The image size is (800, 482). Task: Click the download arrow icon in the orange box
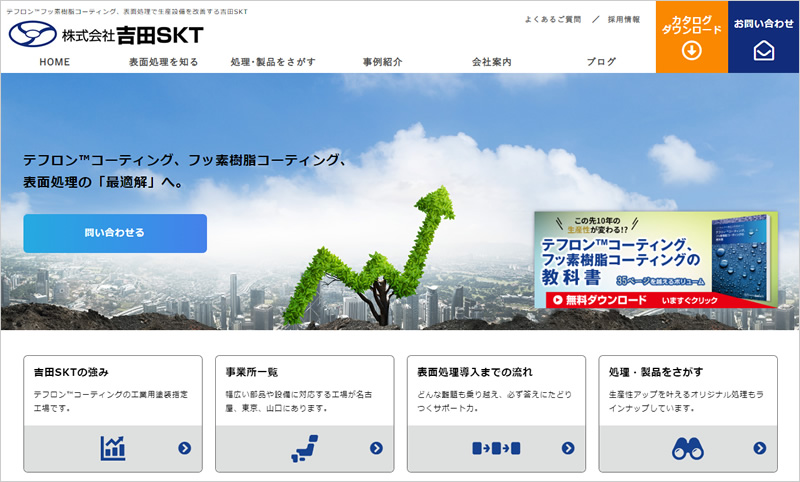pyautogui.click(x=692, y=50)
